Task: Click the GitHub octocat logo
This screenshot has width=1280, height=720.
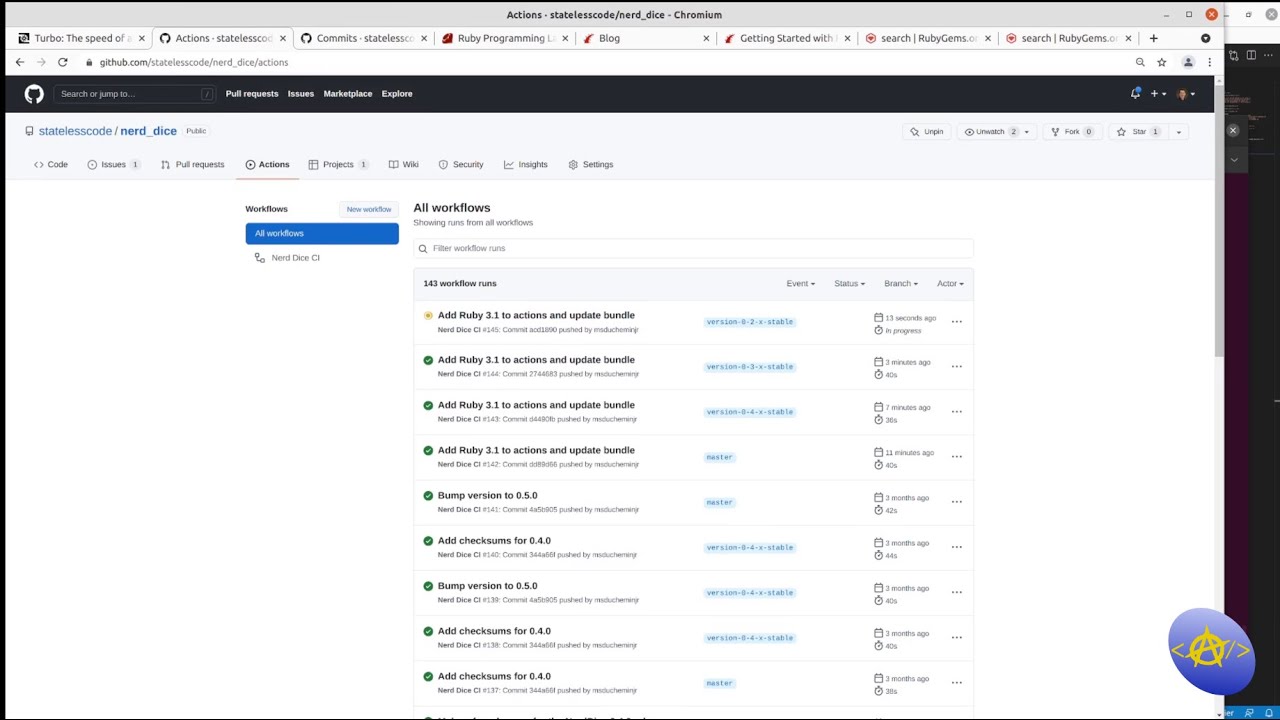Action: coord(34,94)
